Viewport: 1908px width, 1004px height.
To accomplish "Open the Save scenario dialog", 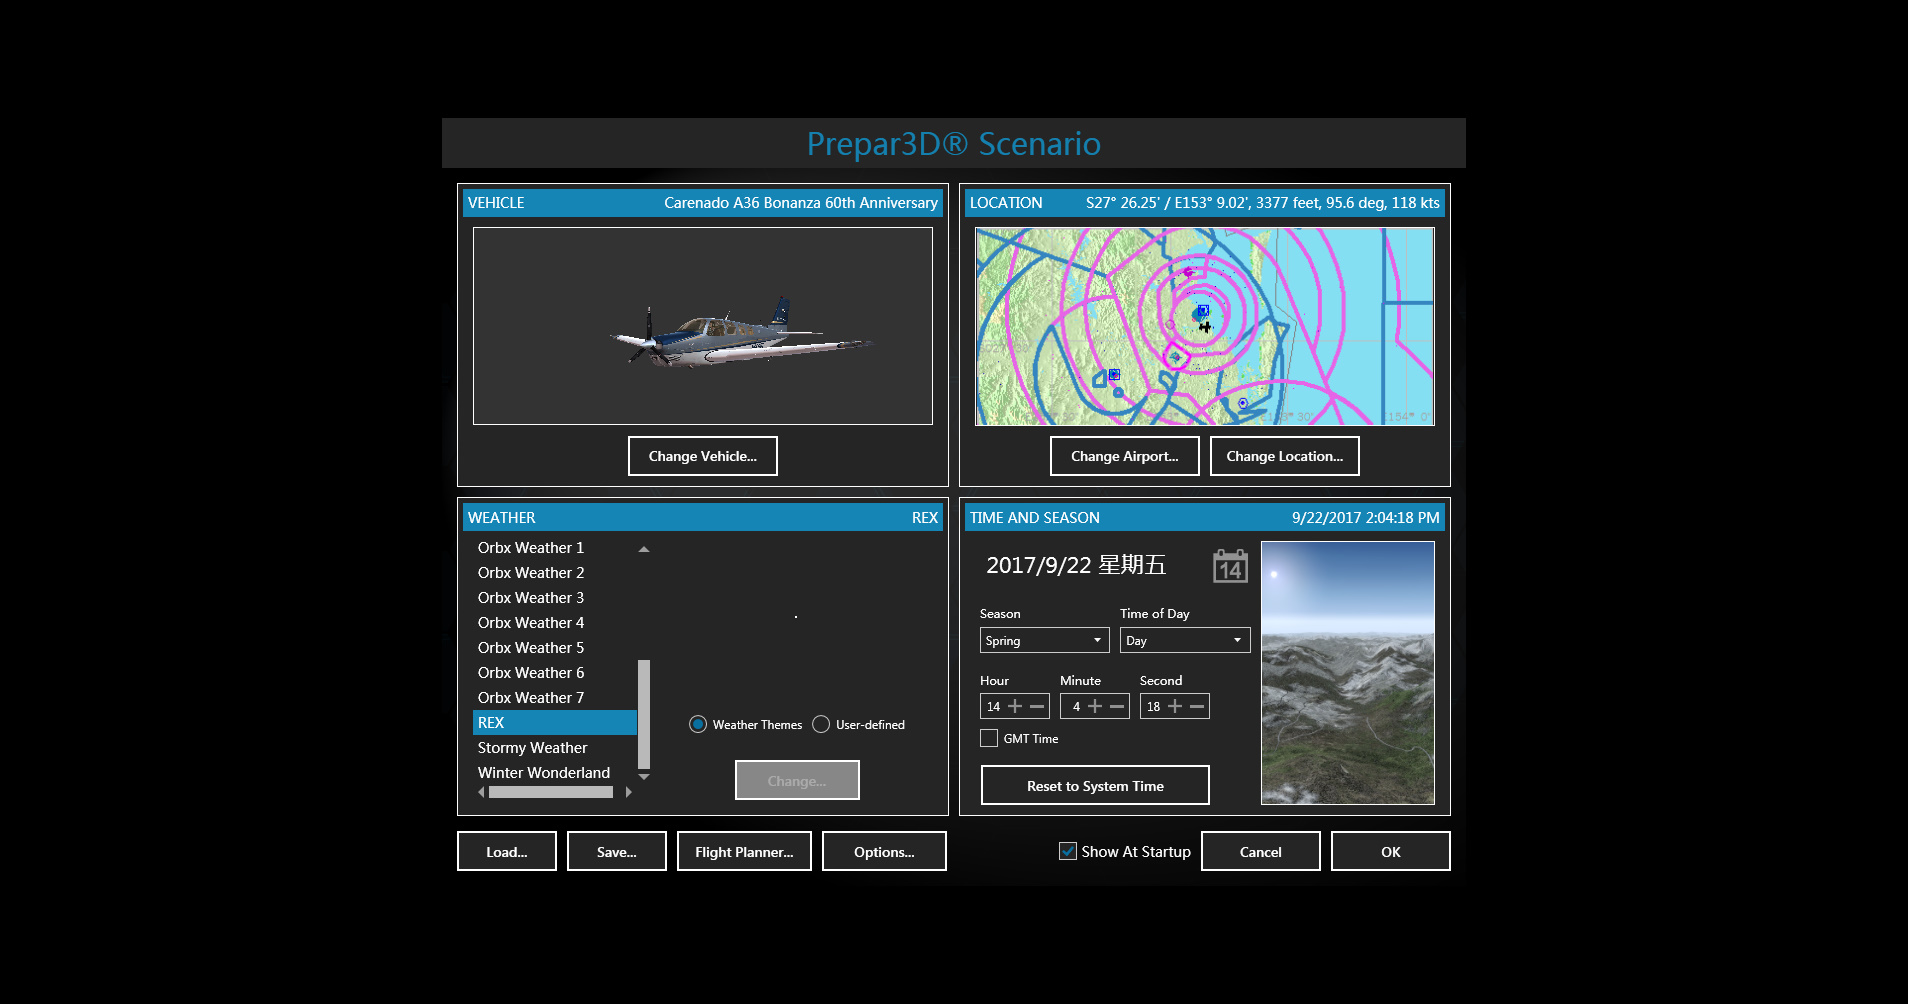I will pos(616,851).
